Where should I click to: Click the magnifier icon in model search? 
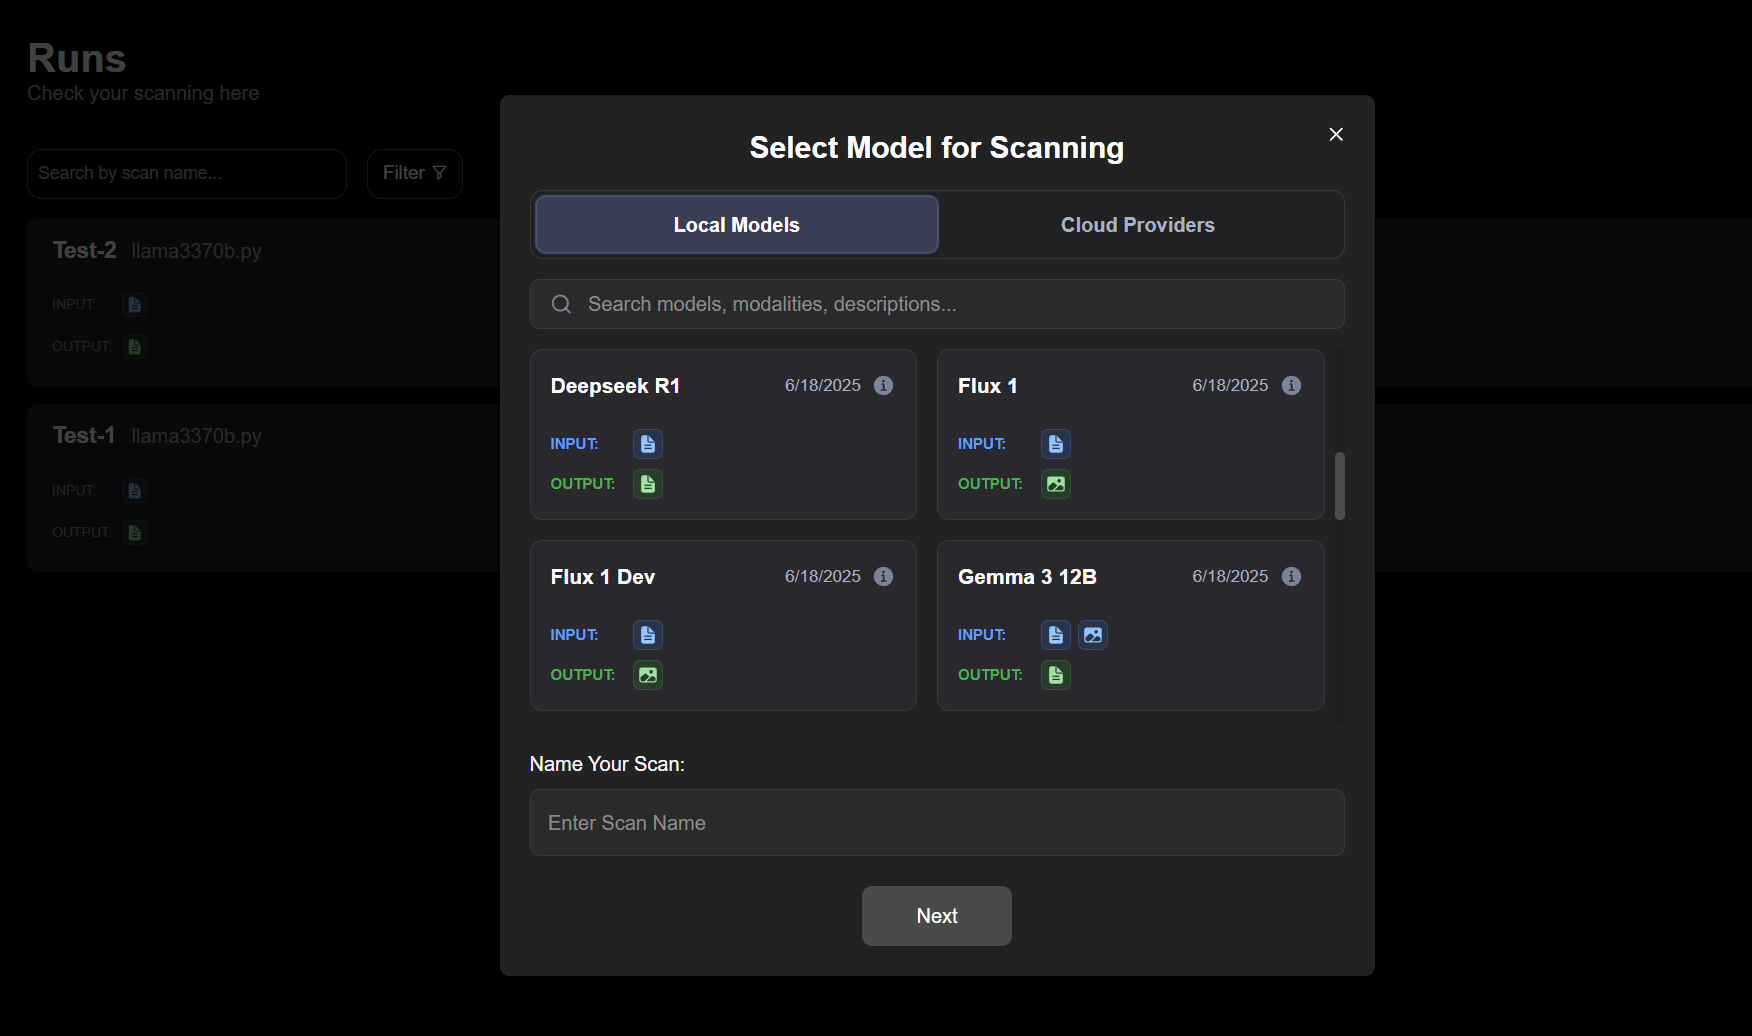[561, 304]
